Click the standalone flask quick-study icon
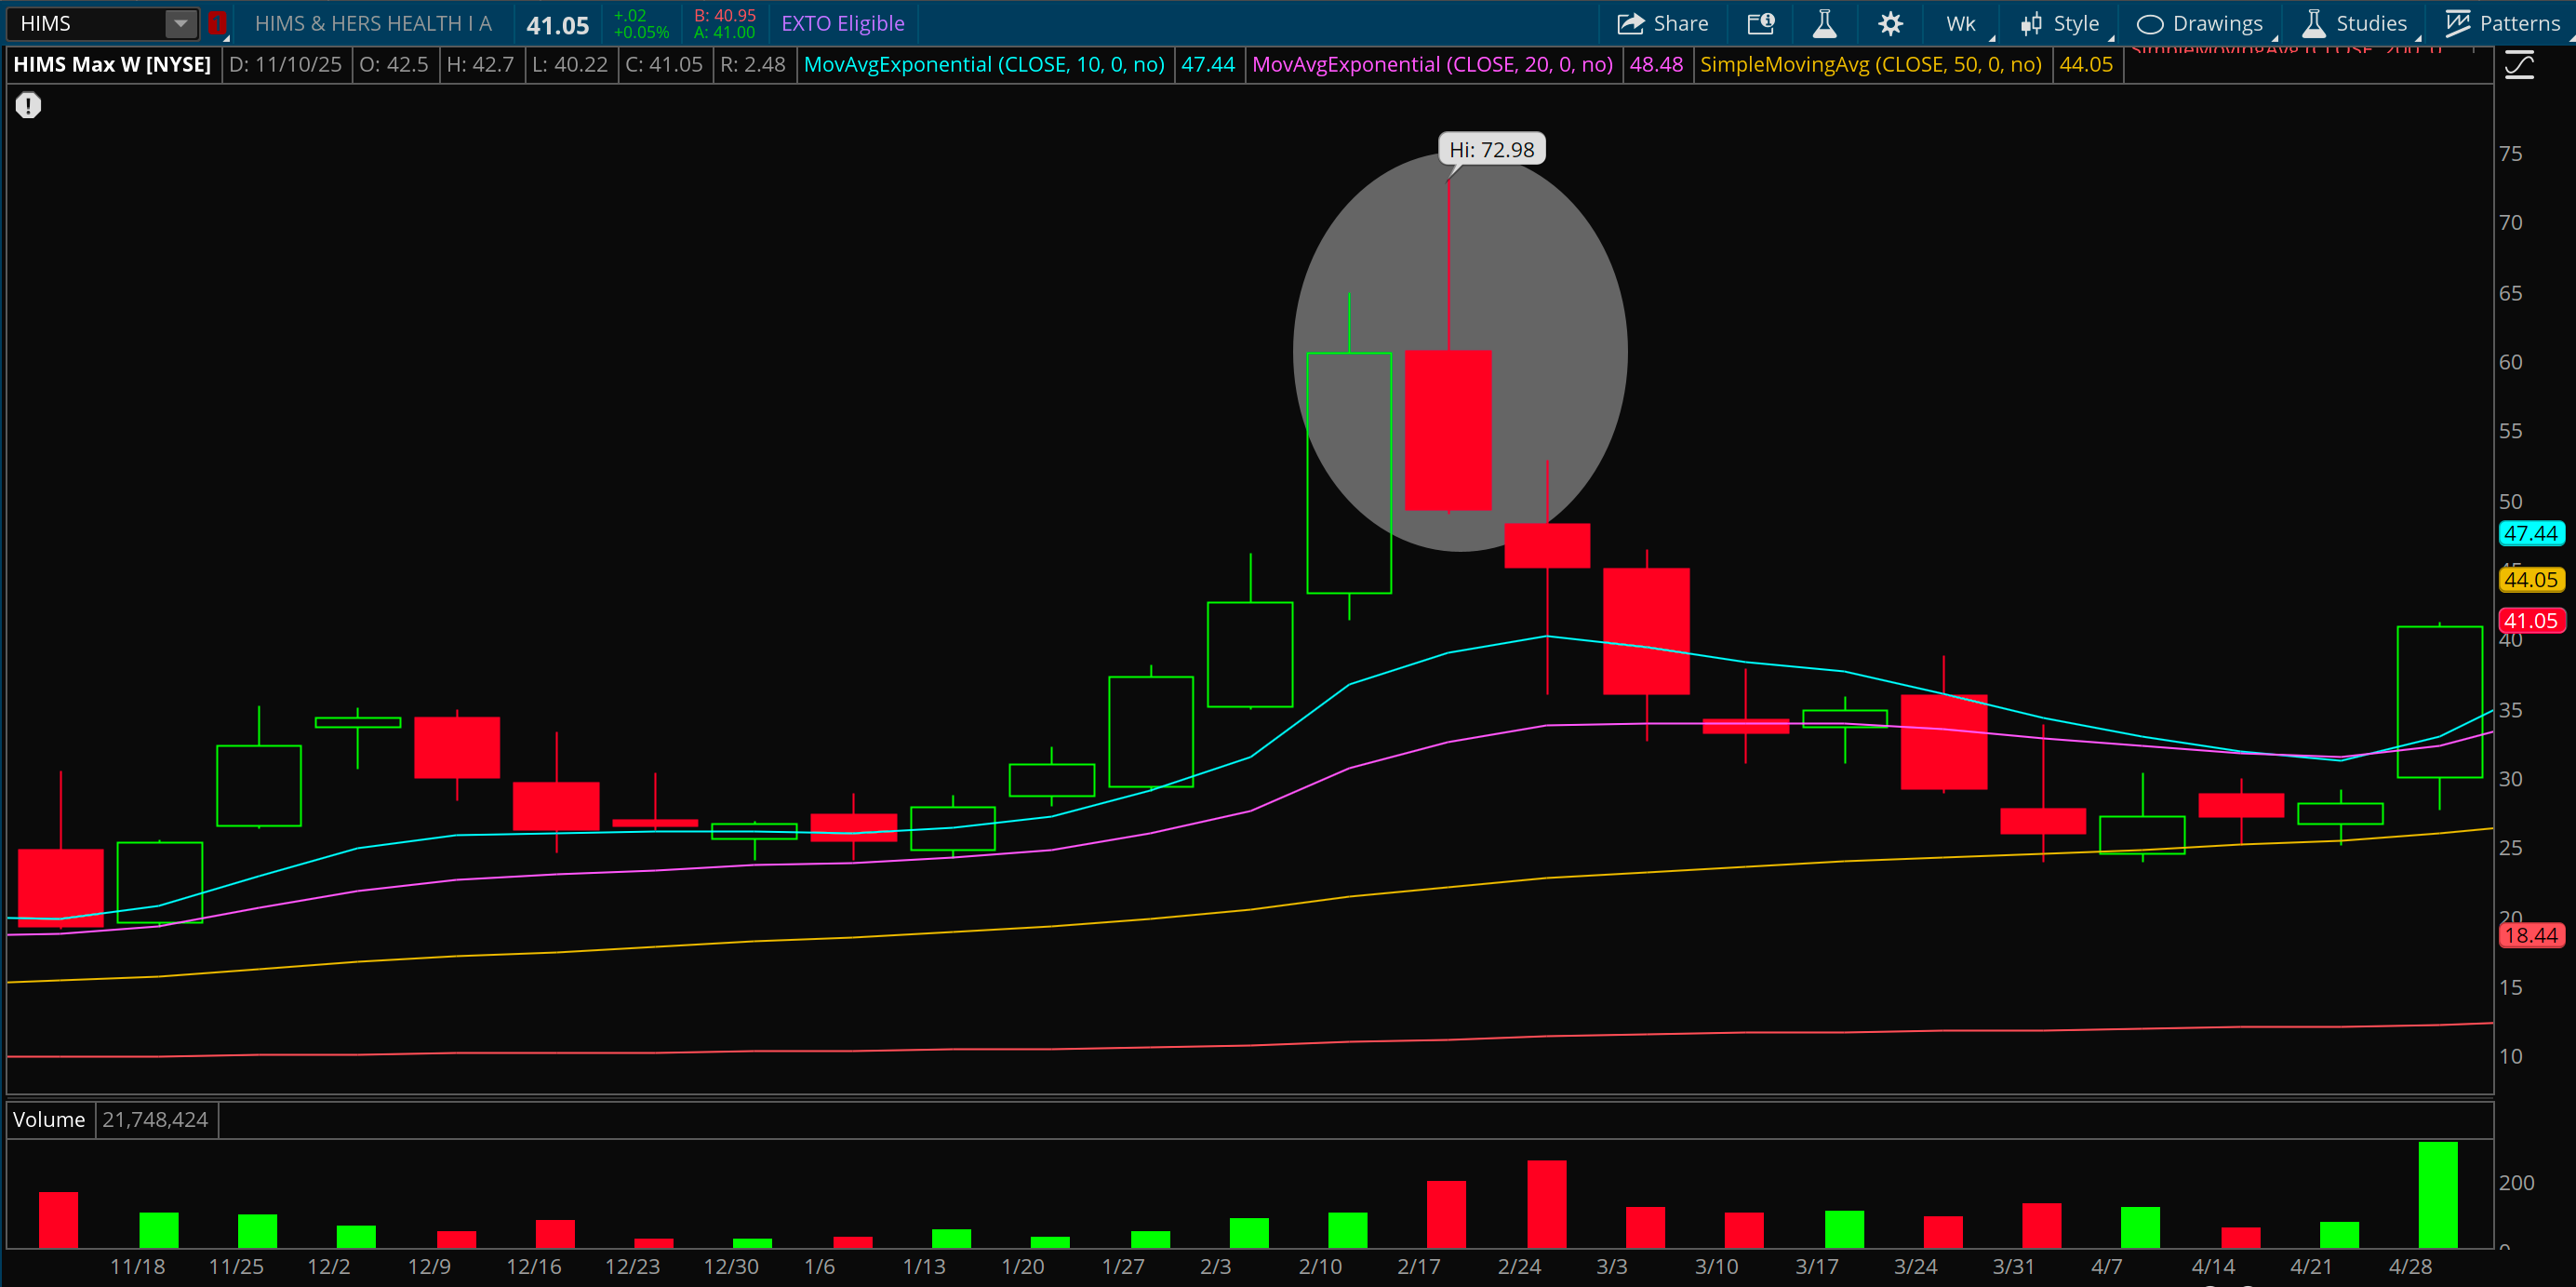The width and height of the screenshot is (2576, 1287). pyautogui.click(x=1824, y=23)
